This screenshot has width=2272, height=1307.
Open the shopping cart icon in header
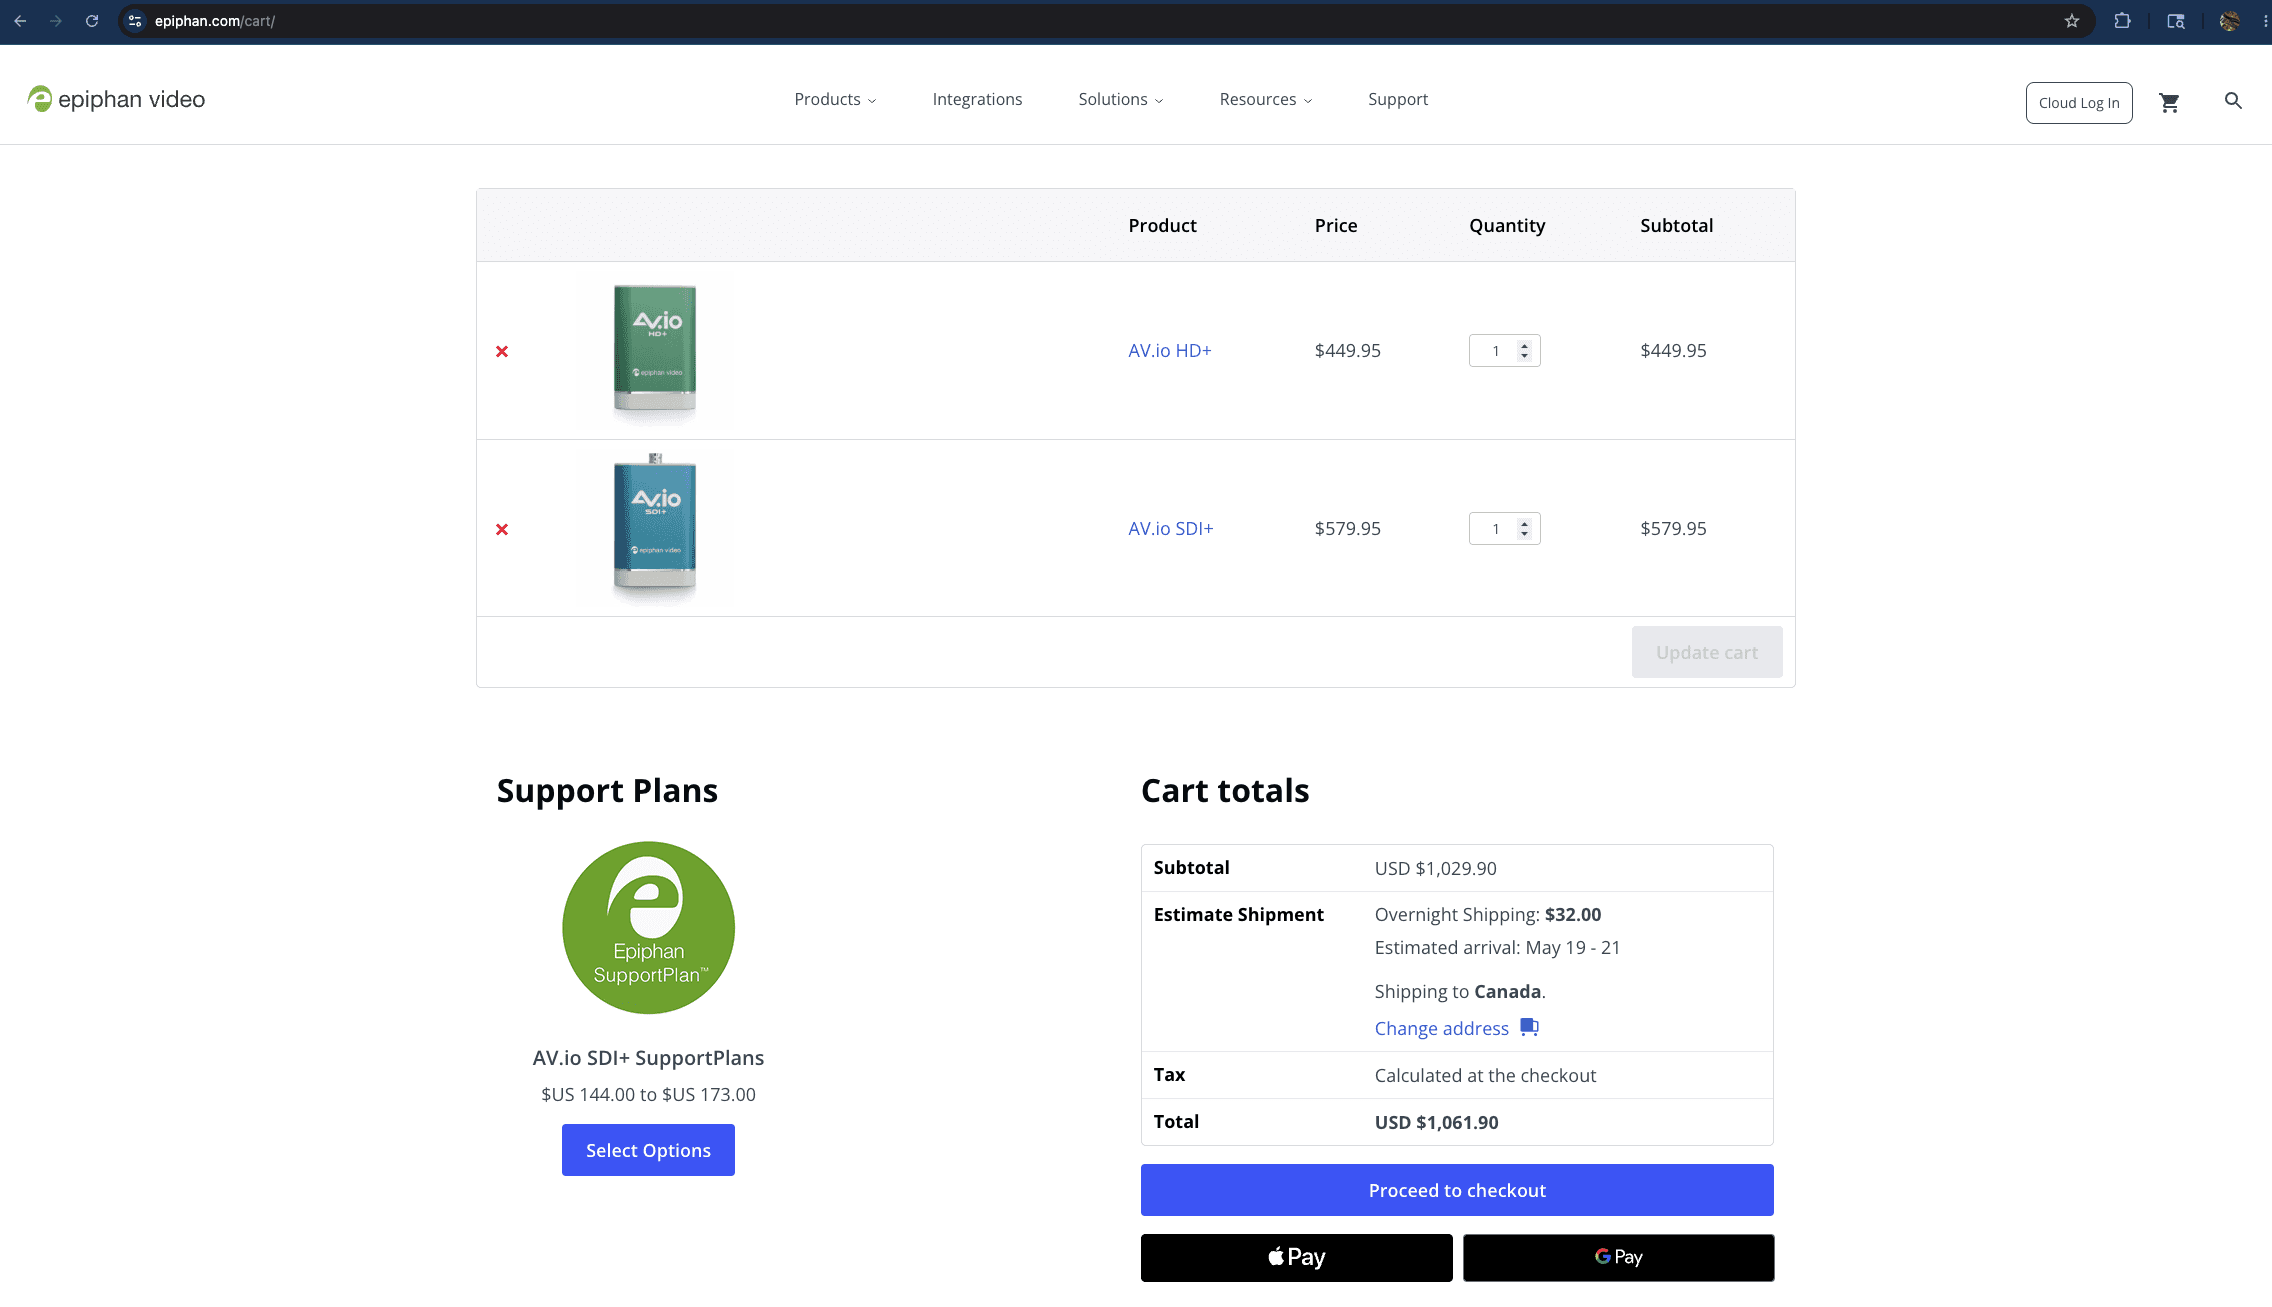click(2169, 102)
